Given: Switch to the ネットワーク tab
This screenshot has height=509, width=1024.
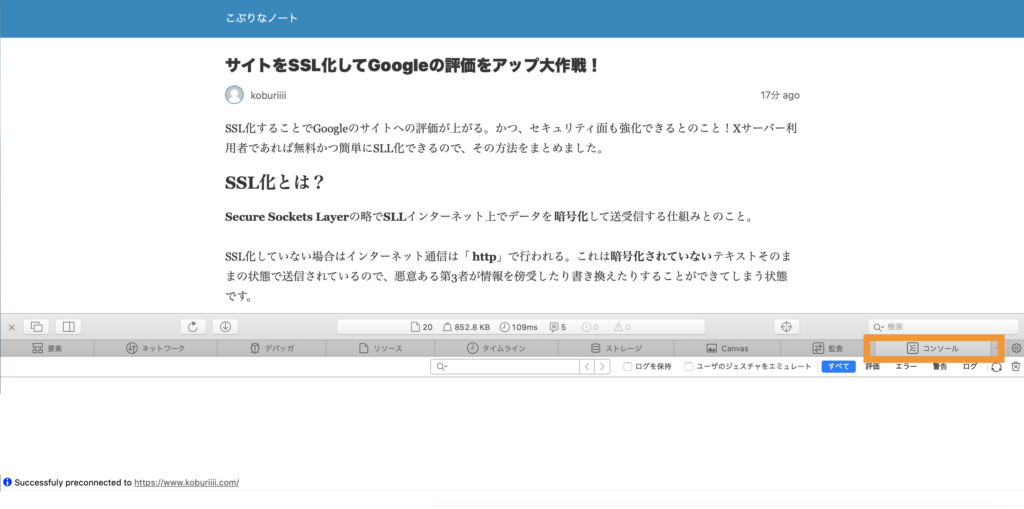Looking at the screenshot, I should (x=156, y=348).
